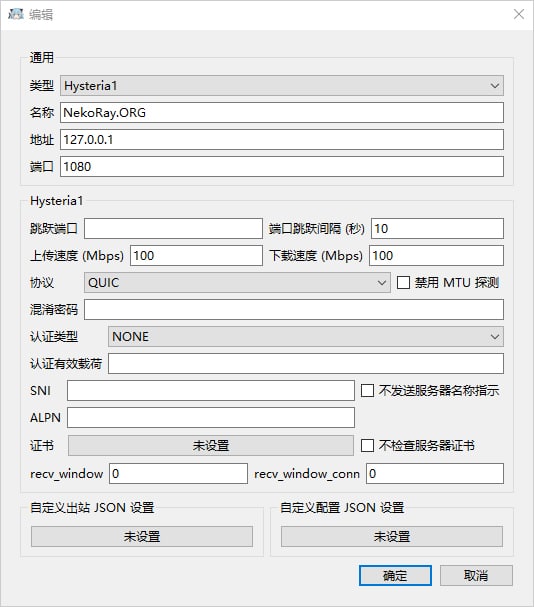Click the recv_window_conn input field

point(435,473)
